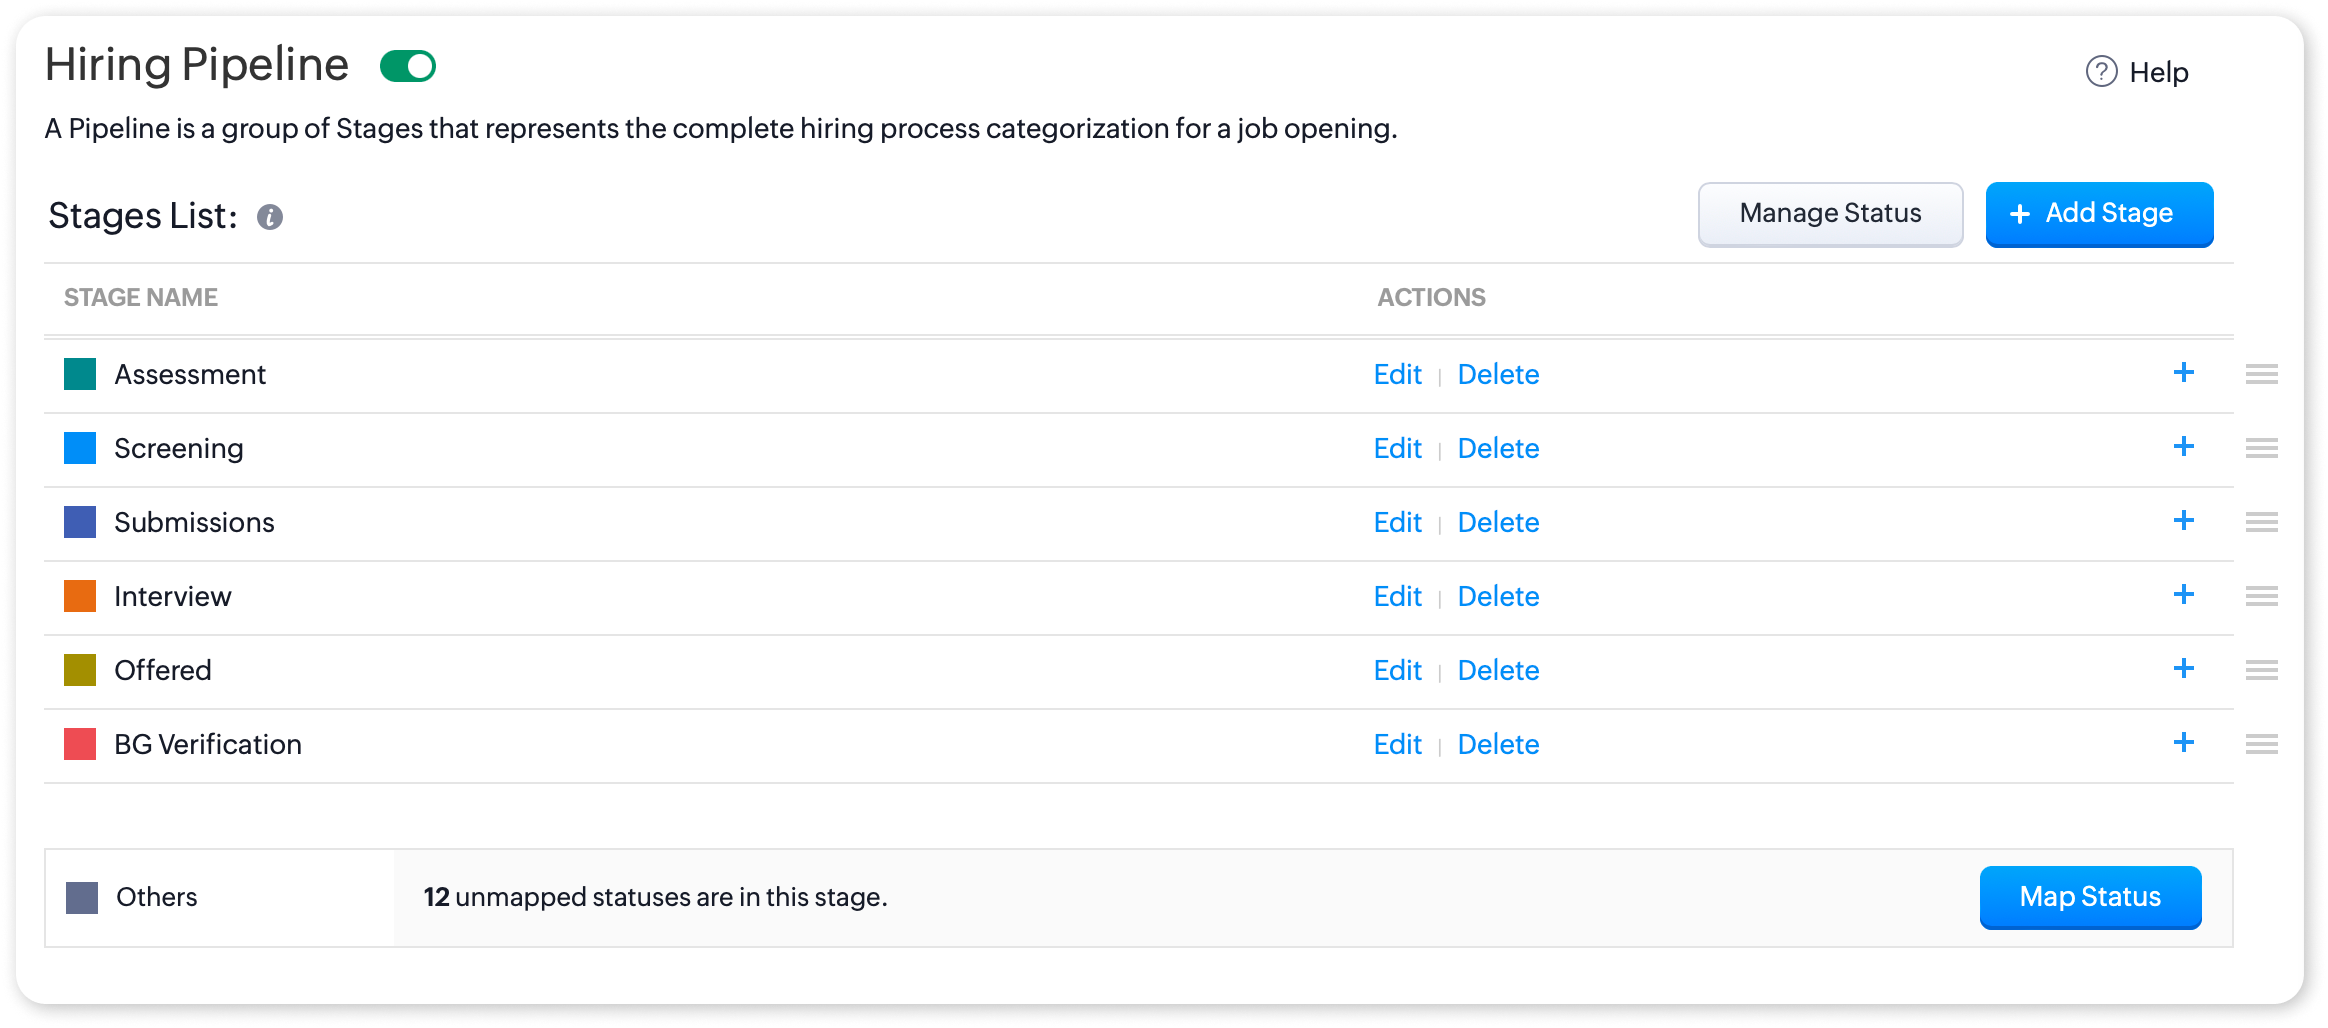The image size is (2328, 1028).
Task: Edit the Assessment stage
Action: 1397,374
